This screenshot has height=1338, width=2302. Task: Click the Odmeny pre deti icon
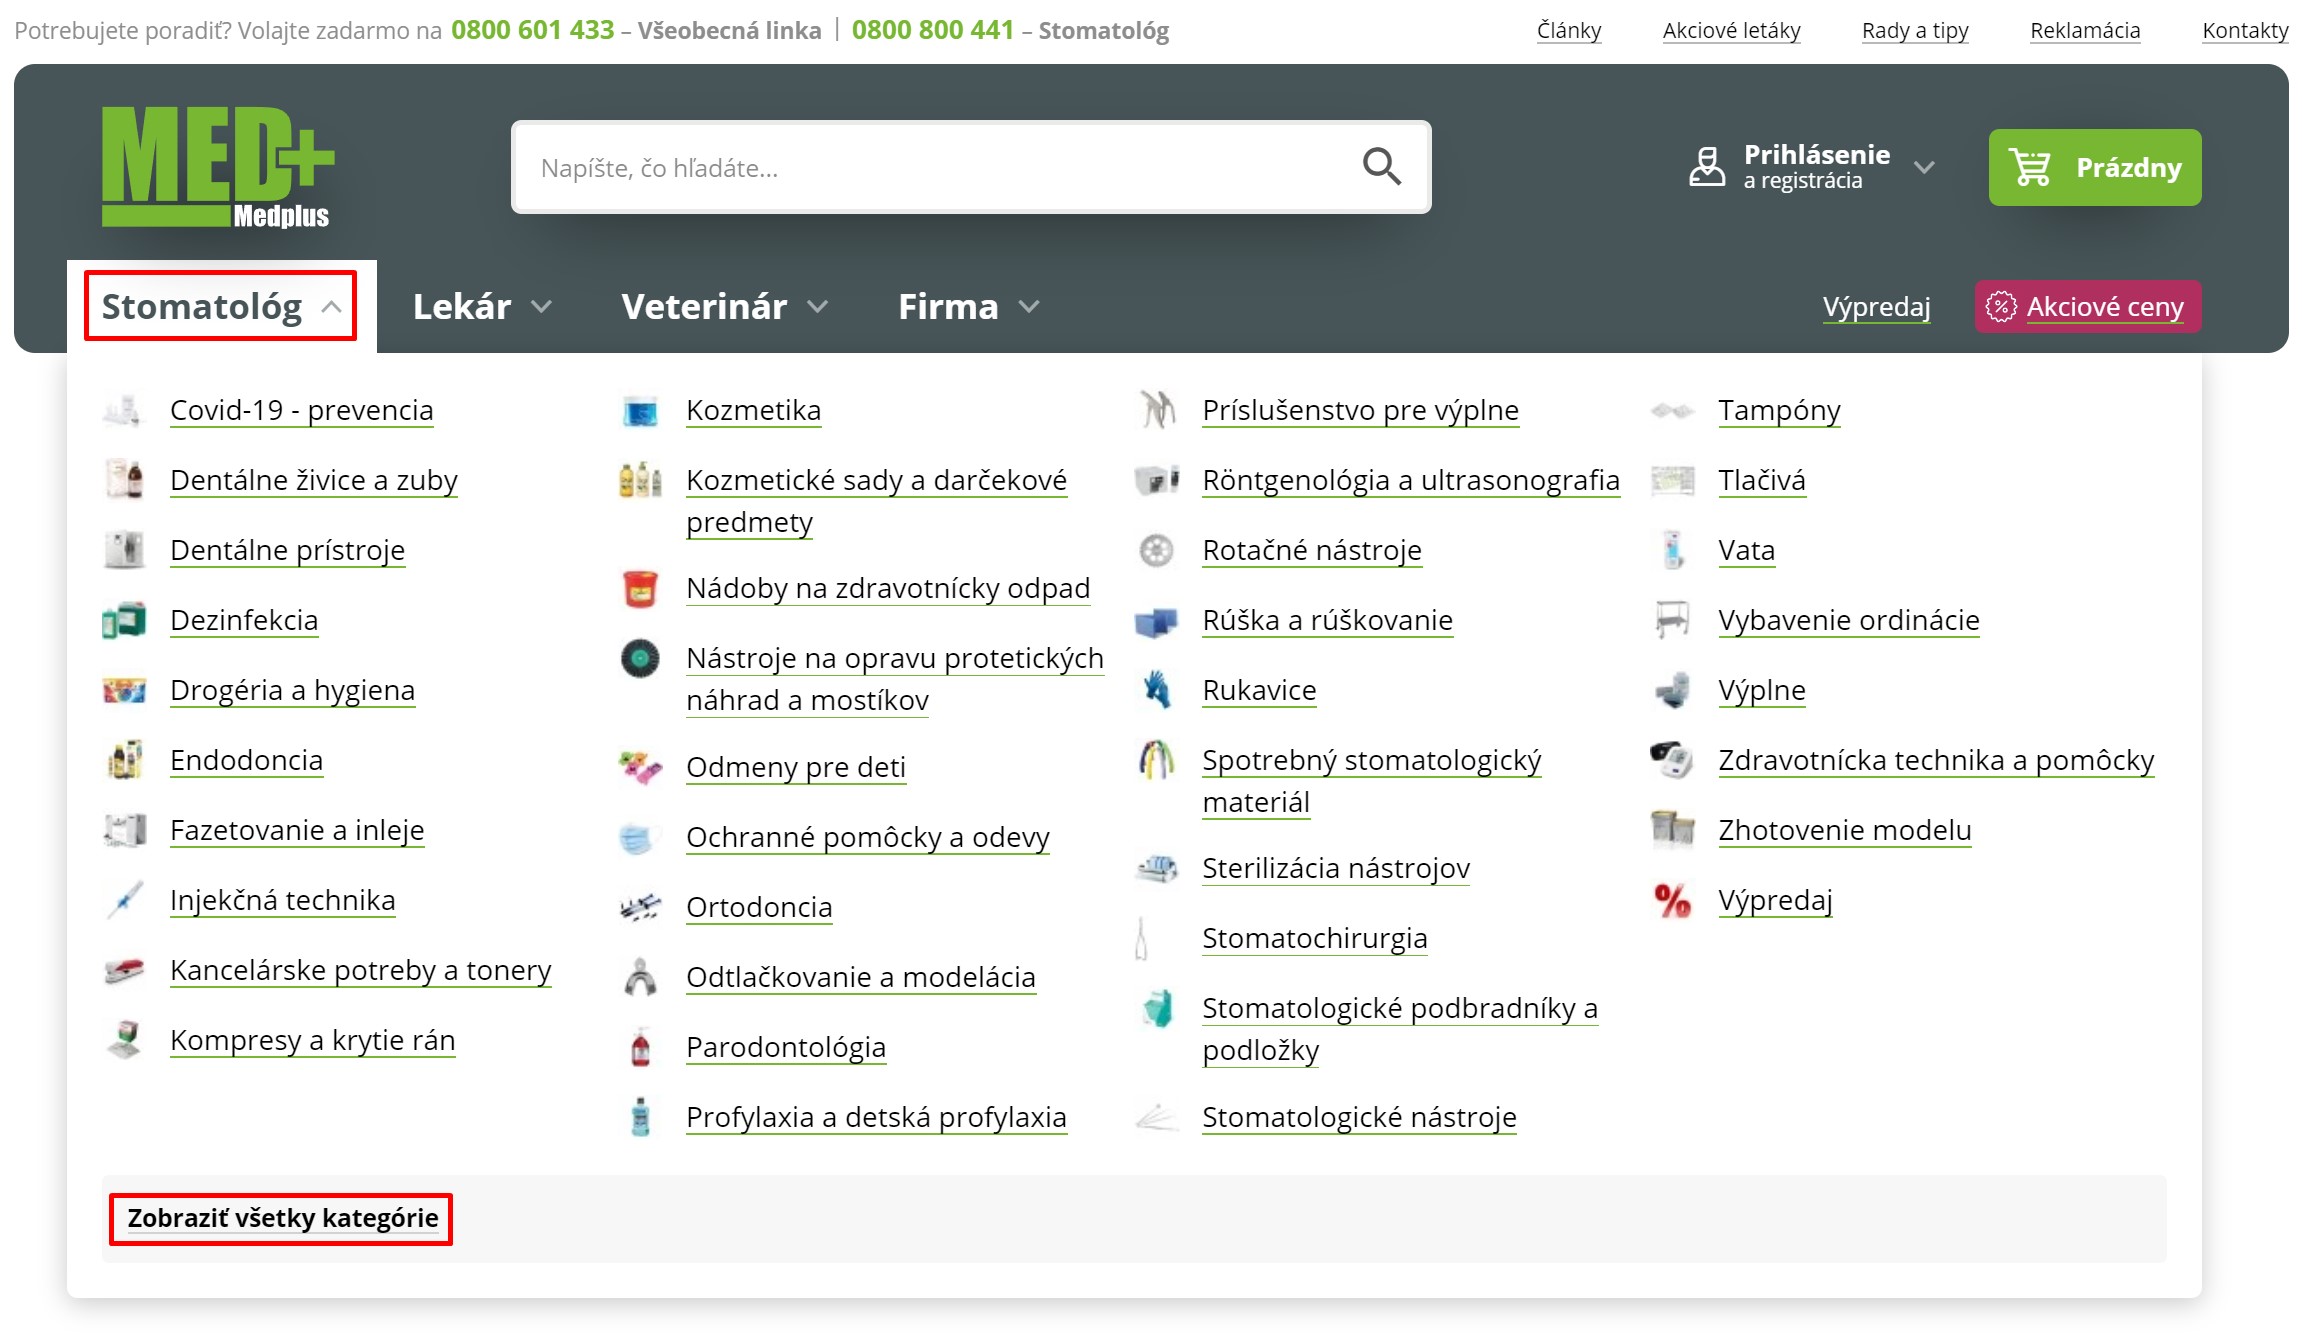(640, 767)
